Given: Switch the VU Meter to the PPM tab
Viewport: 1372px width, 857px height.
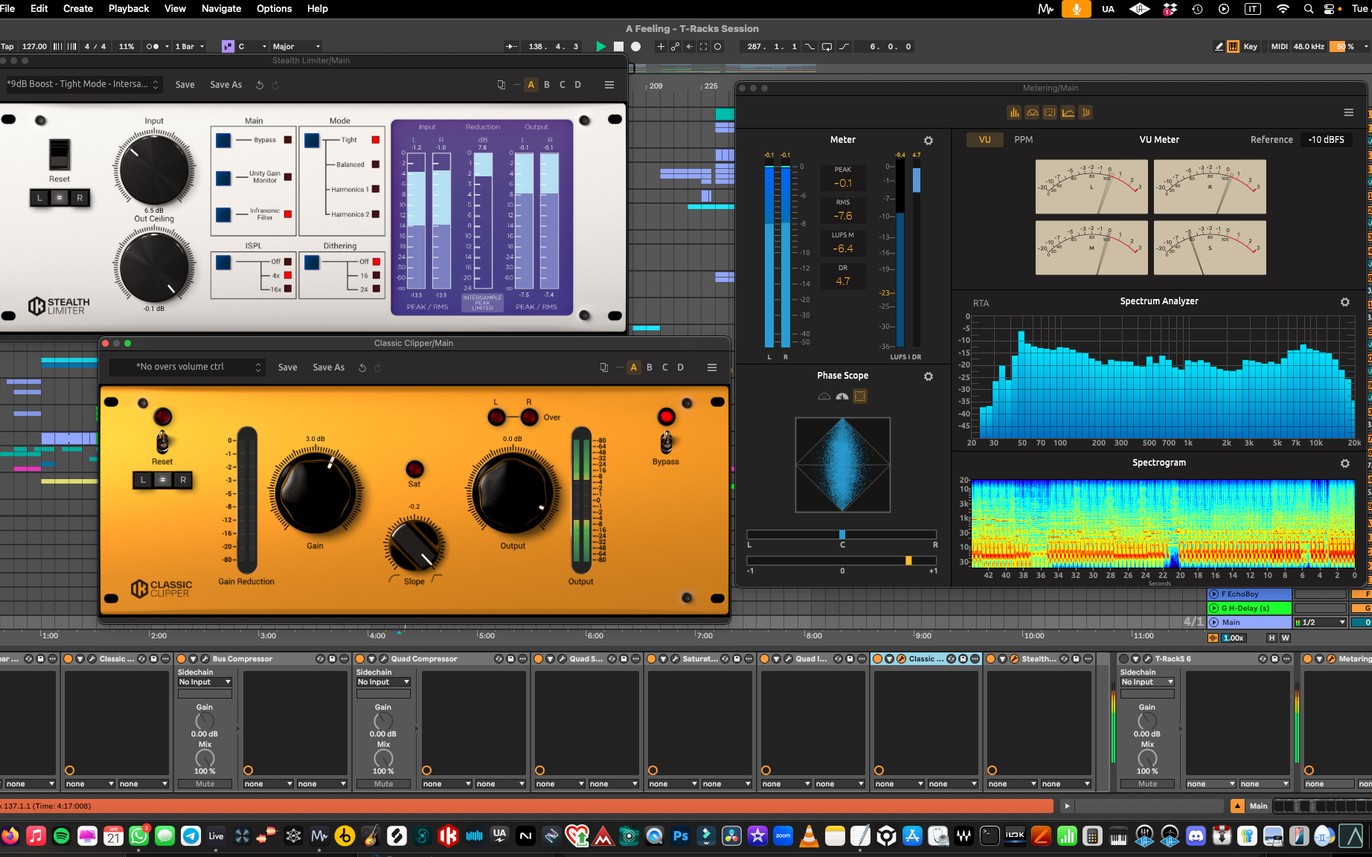Looking at the screenshot, I should (x=1023, y=140).
